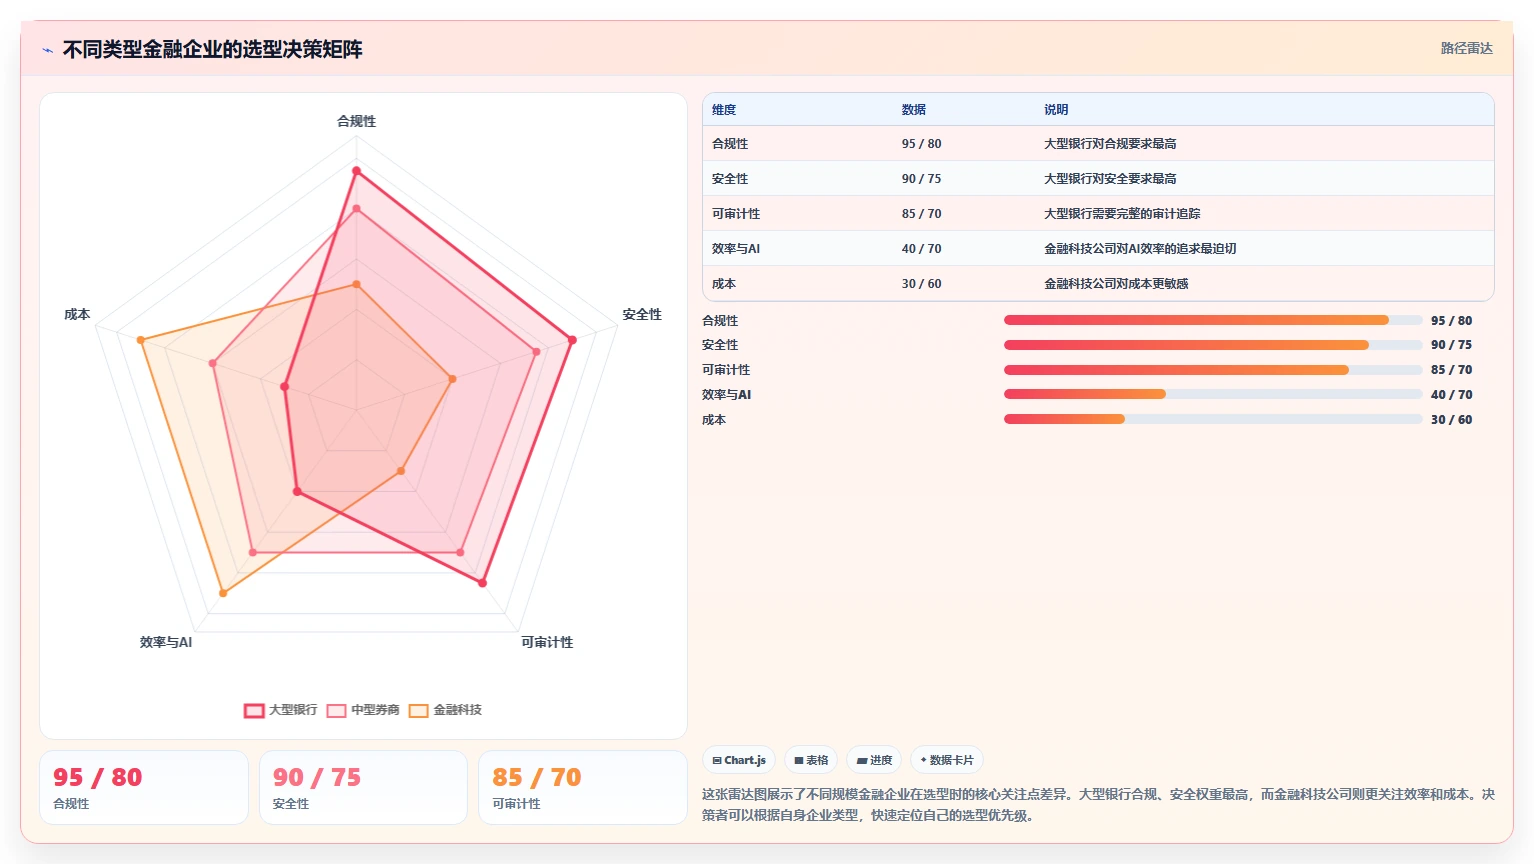Click table value 95 / 80
The height and width of the screenshot is (864, 1534).
tap(921, 144)
